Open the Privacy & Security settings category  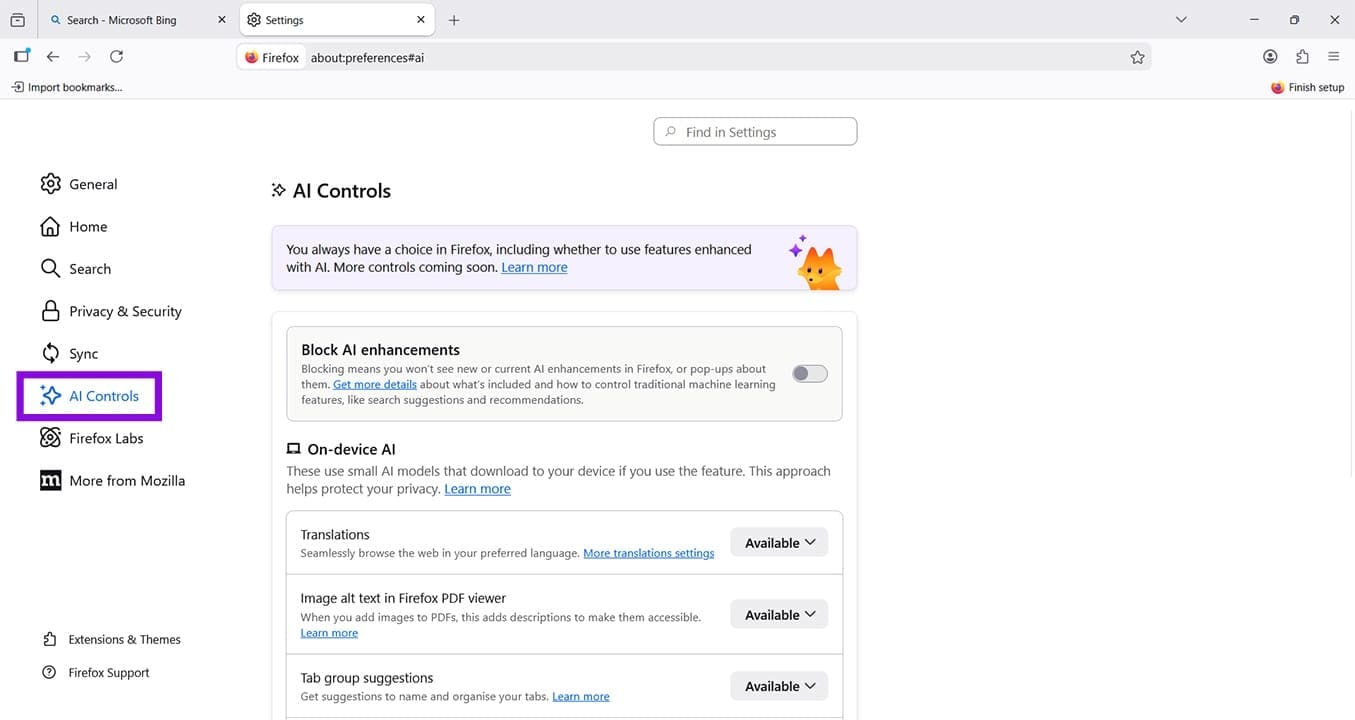point(110,311)
